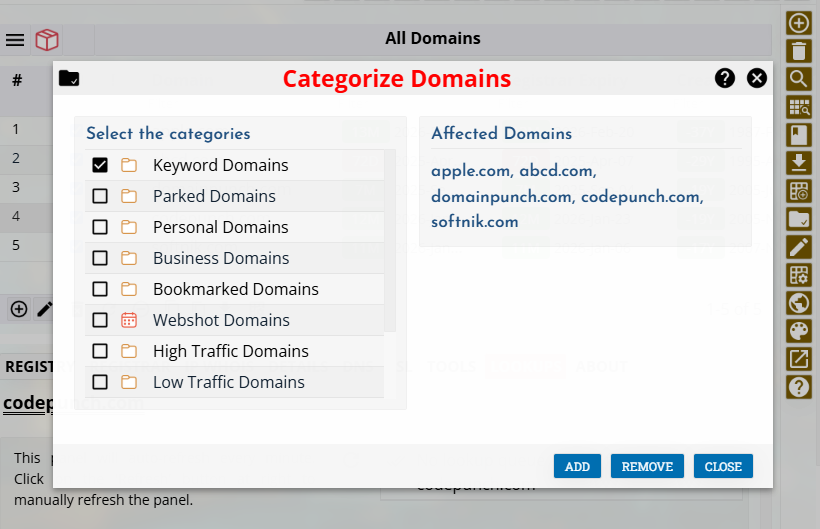Image resolution: width=820 pixels, height=529 pixels.
Task: Close the Categorize Domains dialog
Action: tap(757, 78)
